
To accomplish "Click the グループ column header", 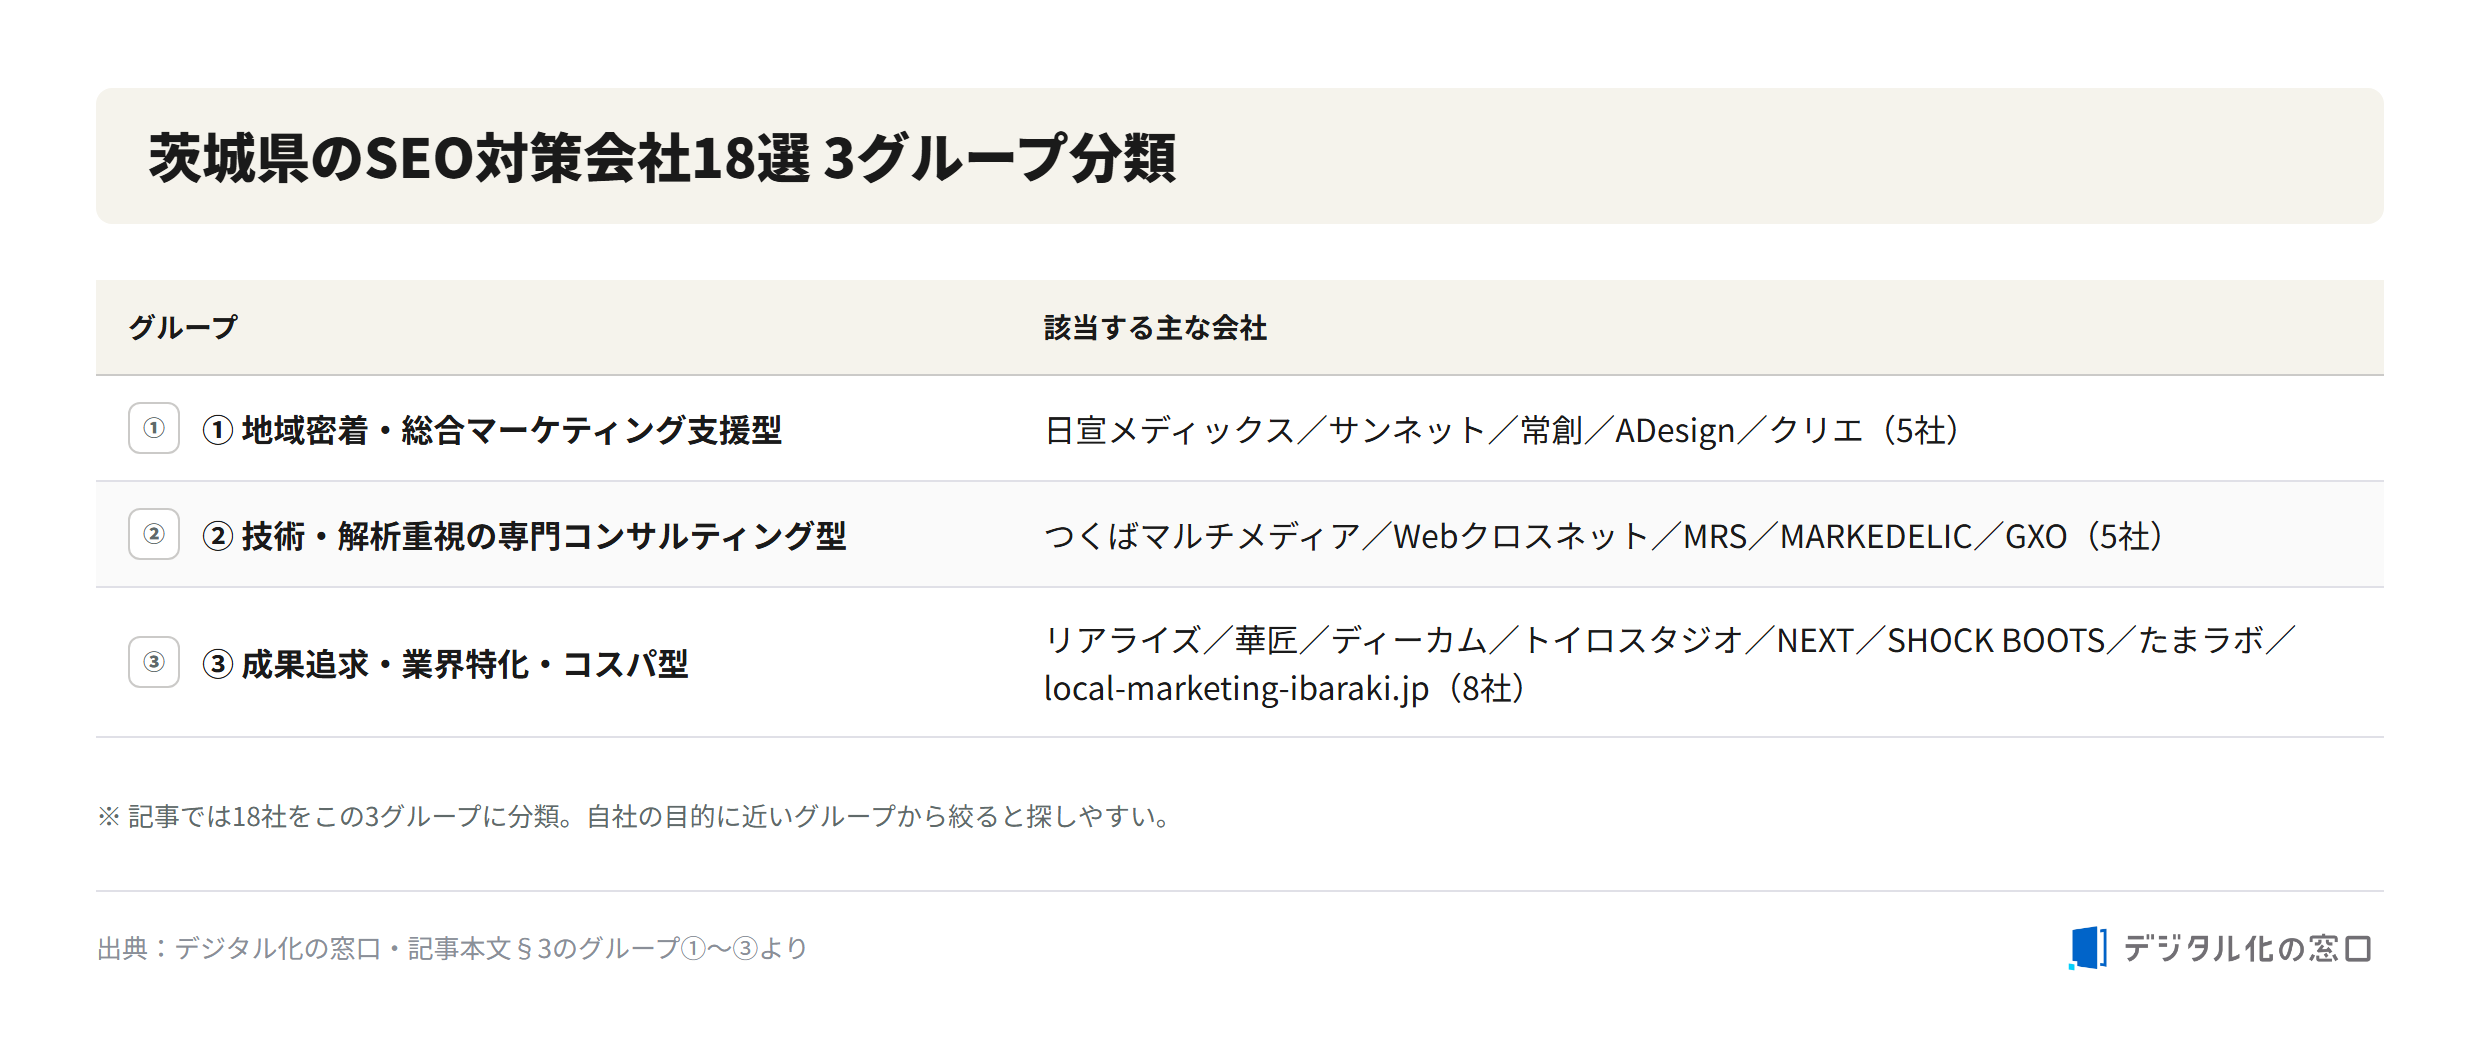I will [183, 327].
